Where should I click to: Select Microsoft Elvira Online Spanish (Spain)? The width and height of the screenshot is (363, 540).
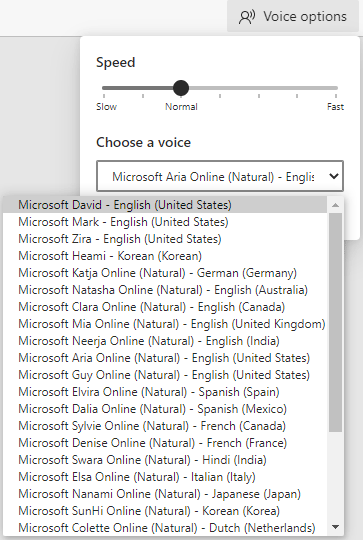pyautogui.click(x=165, y=392)
